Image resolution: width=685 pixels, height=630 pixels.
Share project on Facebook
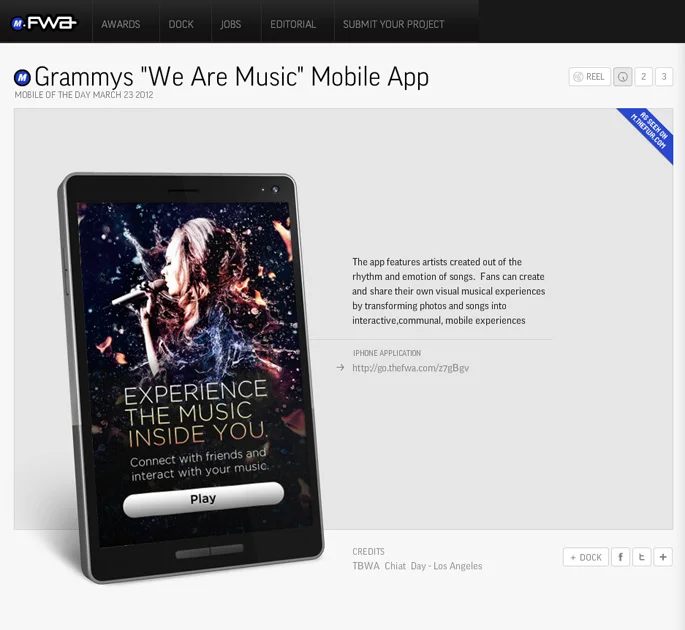620,557
